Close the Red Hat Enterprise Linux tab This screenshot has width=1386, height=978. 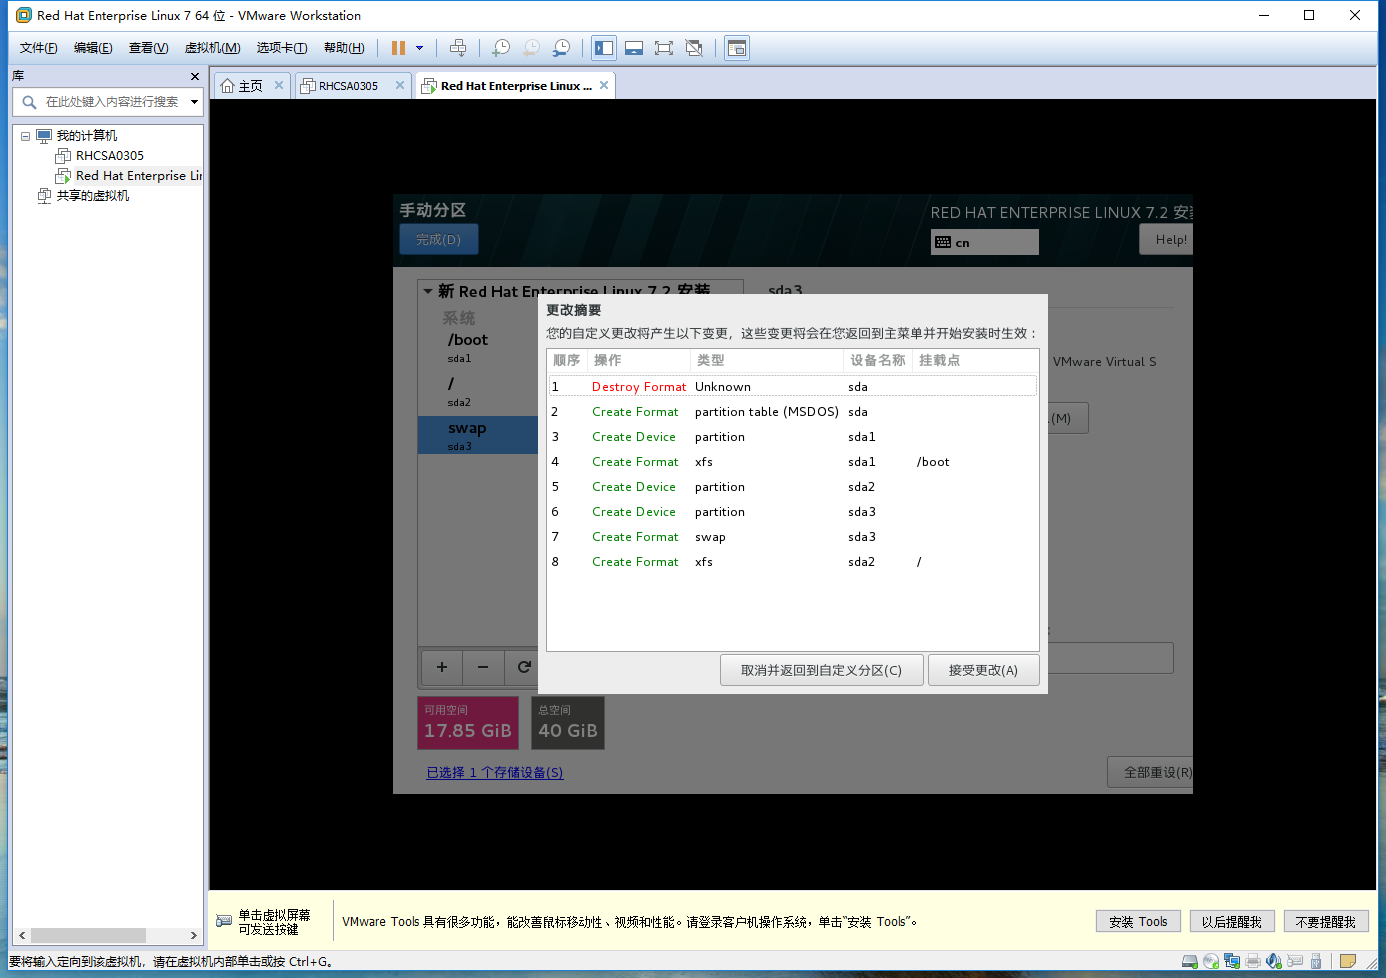click(604, 85)
